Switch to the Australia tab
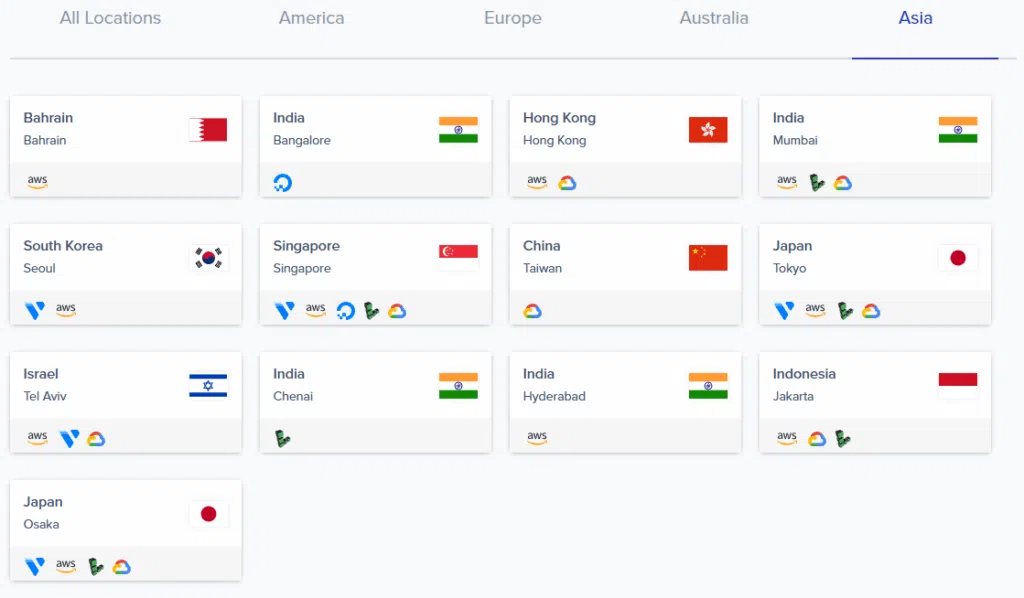This screenshot has width=1024, height=598. (x=714, y=18)
